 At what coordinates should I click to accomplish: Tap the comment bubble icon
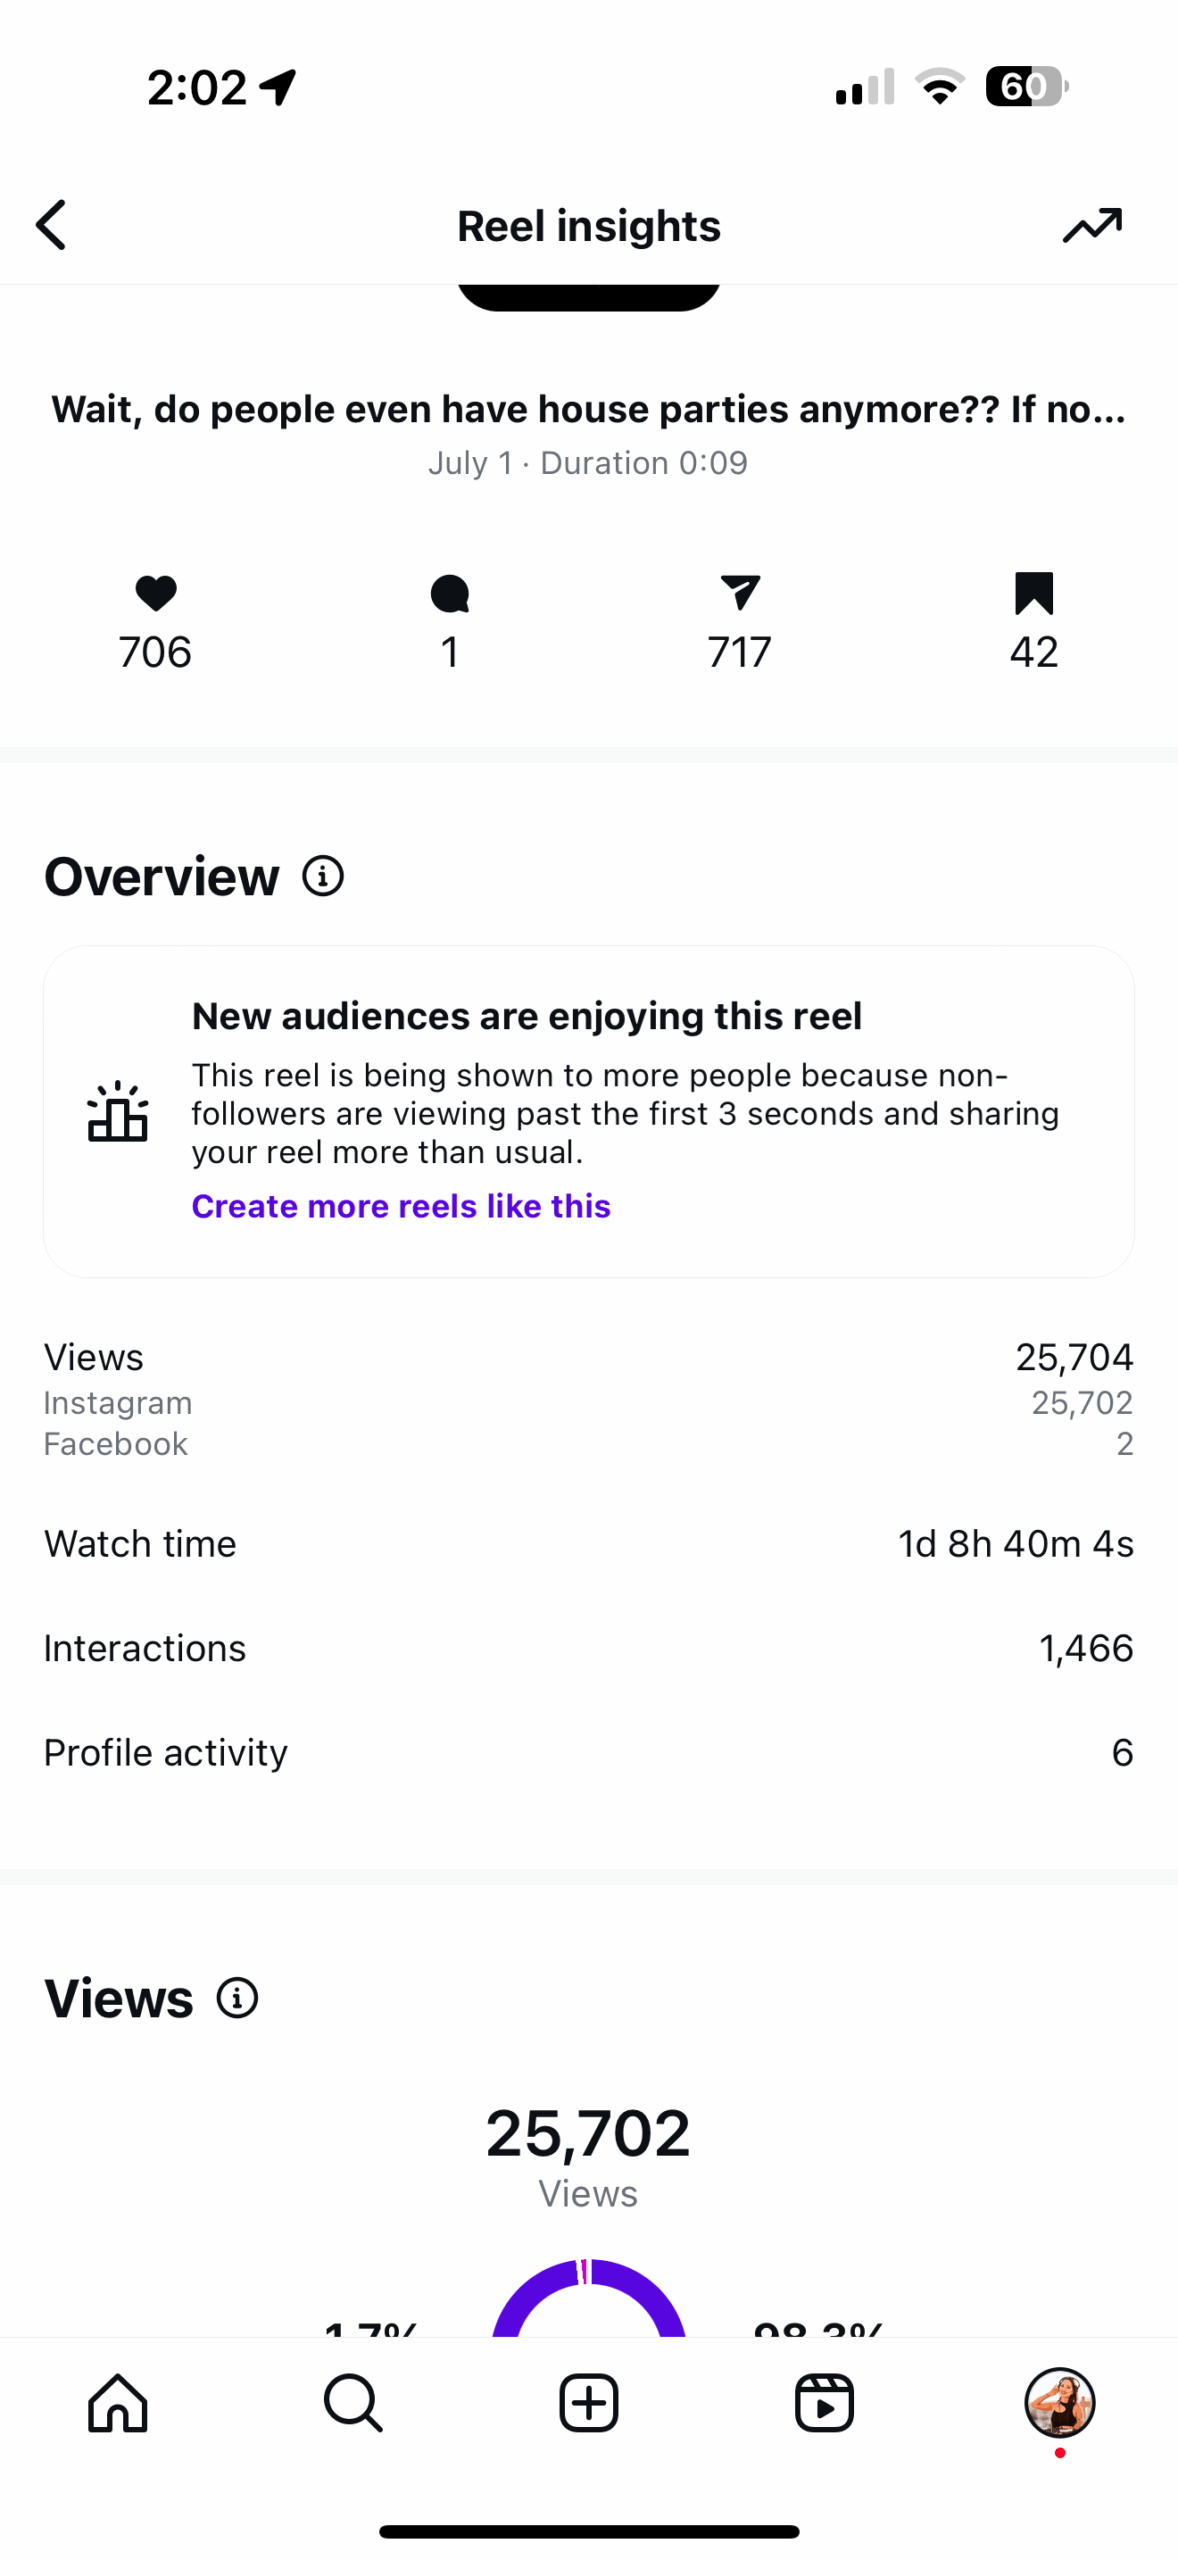[449, 593]
